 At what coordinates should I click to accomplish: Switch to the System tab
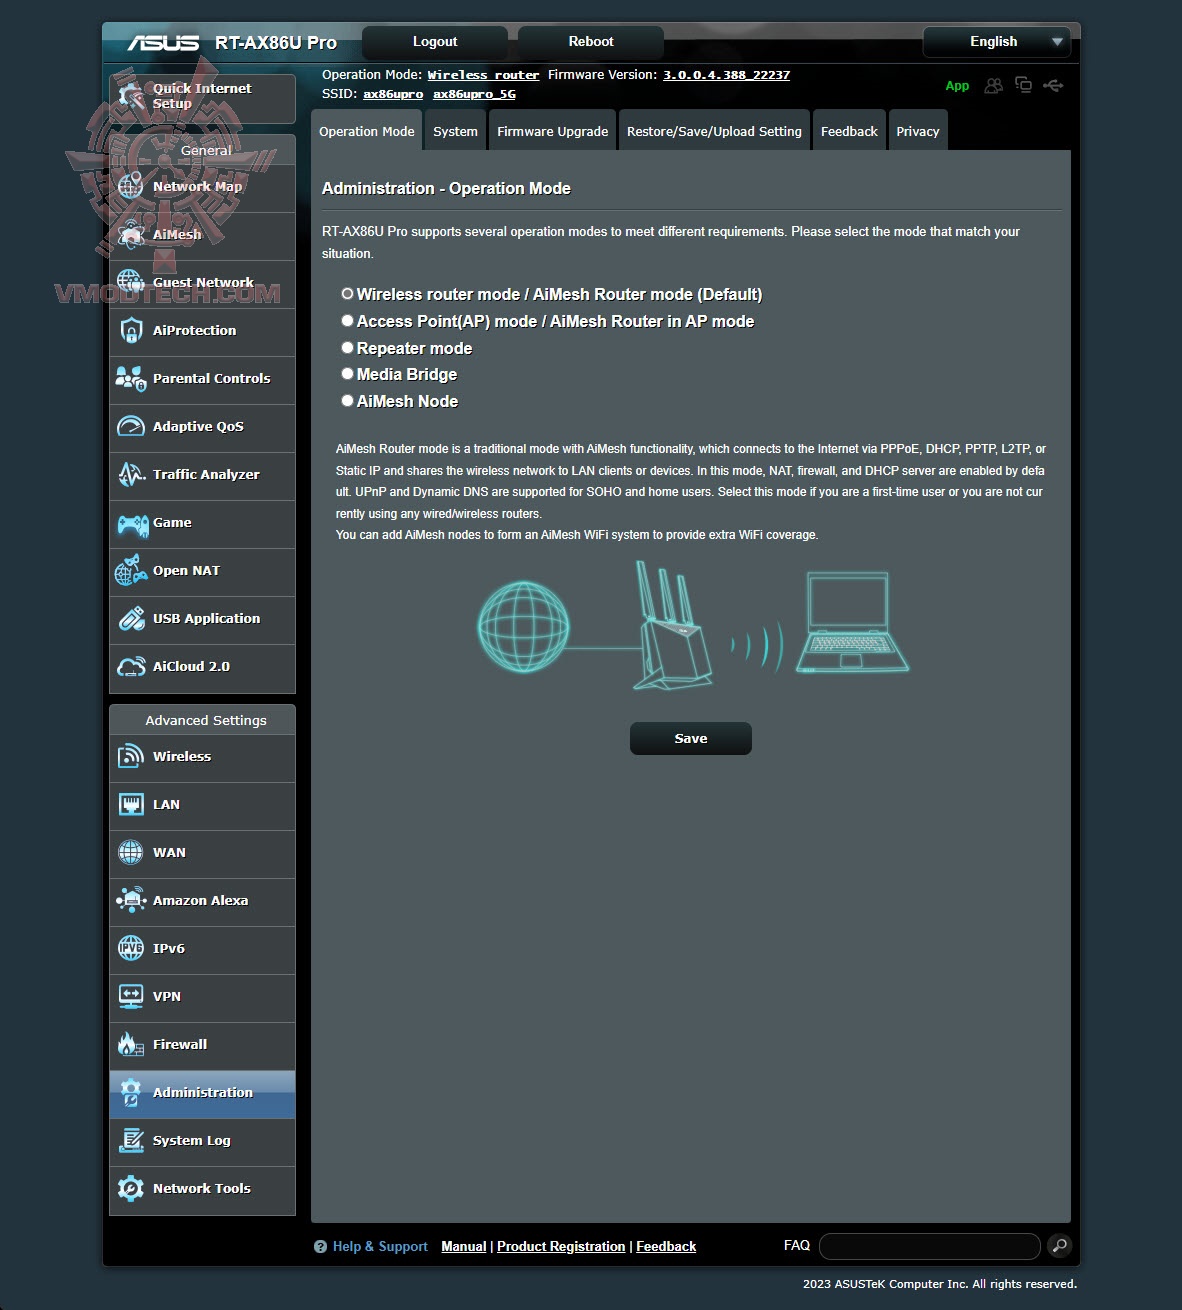455,131
